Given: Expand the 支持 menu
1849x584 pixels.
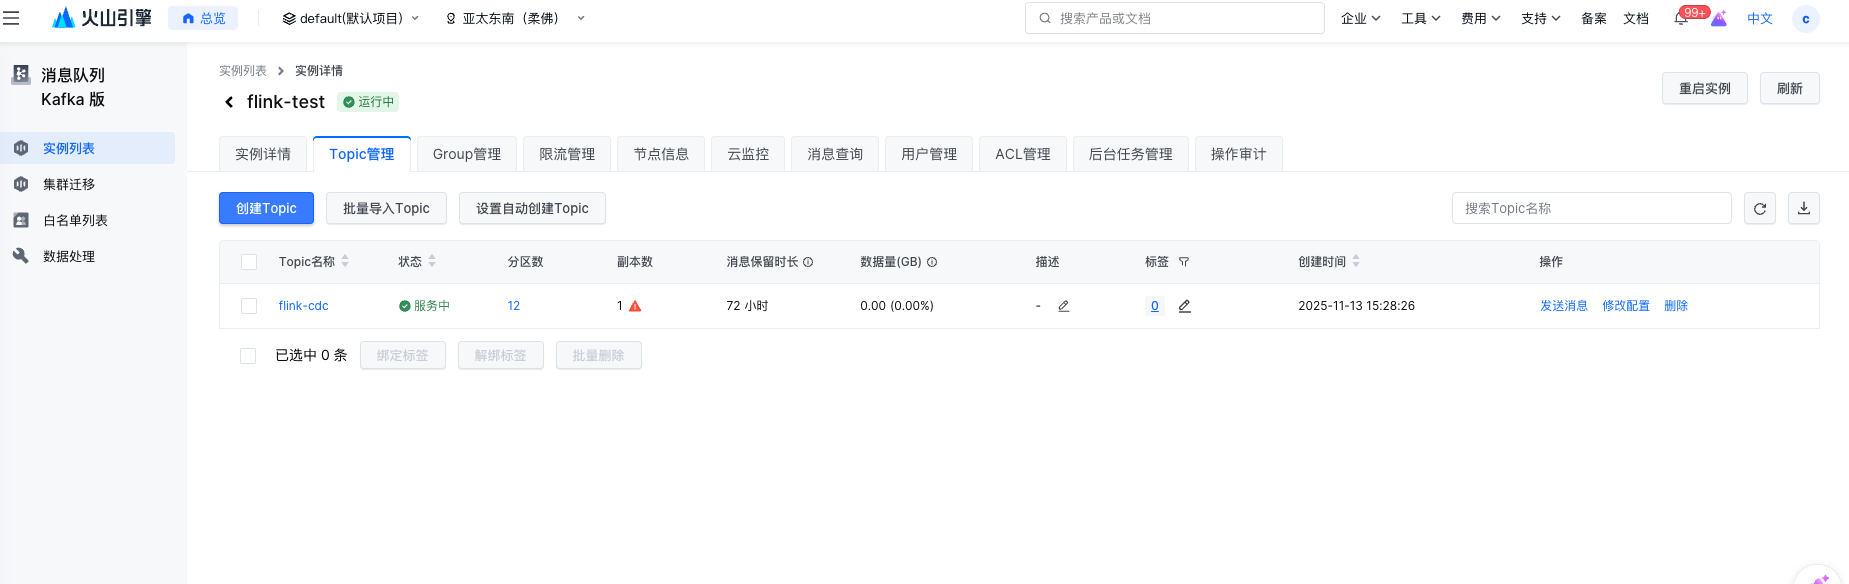Looking at the screenshot, I should click(x=1540, y=18).
